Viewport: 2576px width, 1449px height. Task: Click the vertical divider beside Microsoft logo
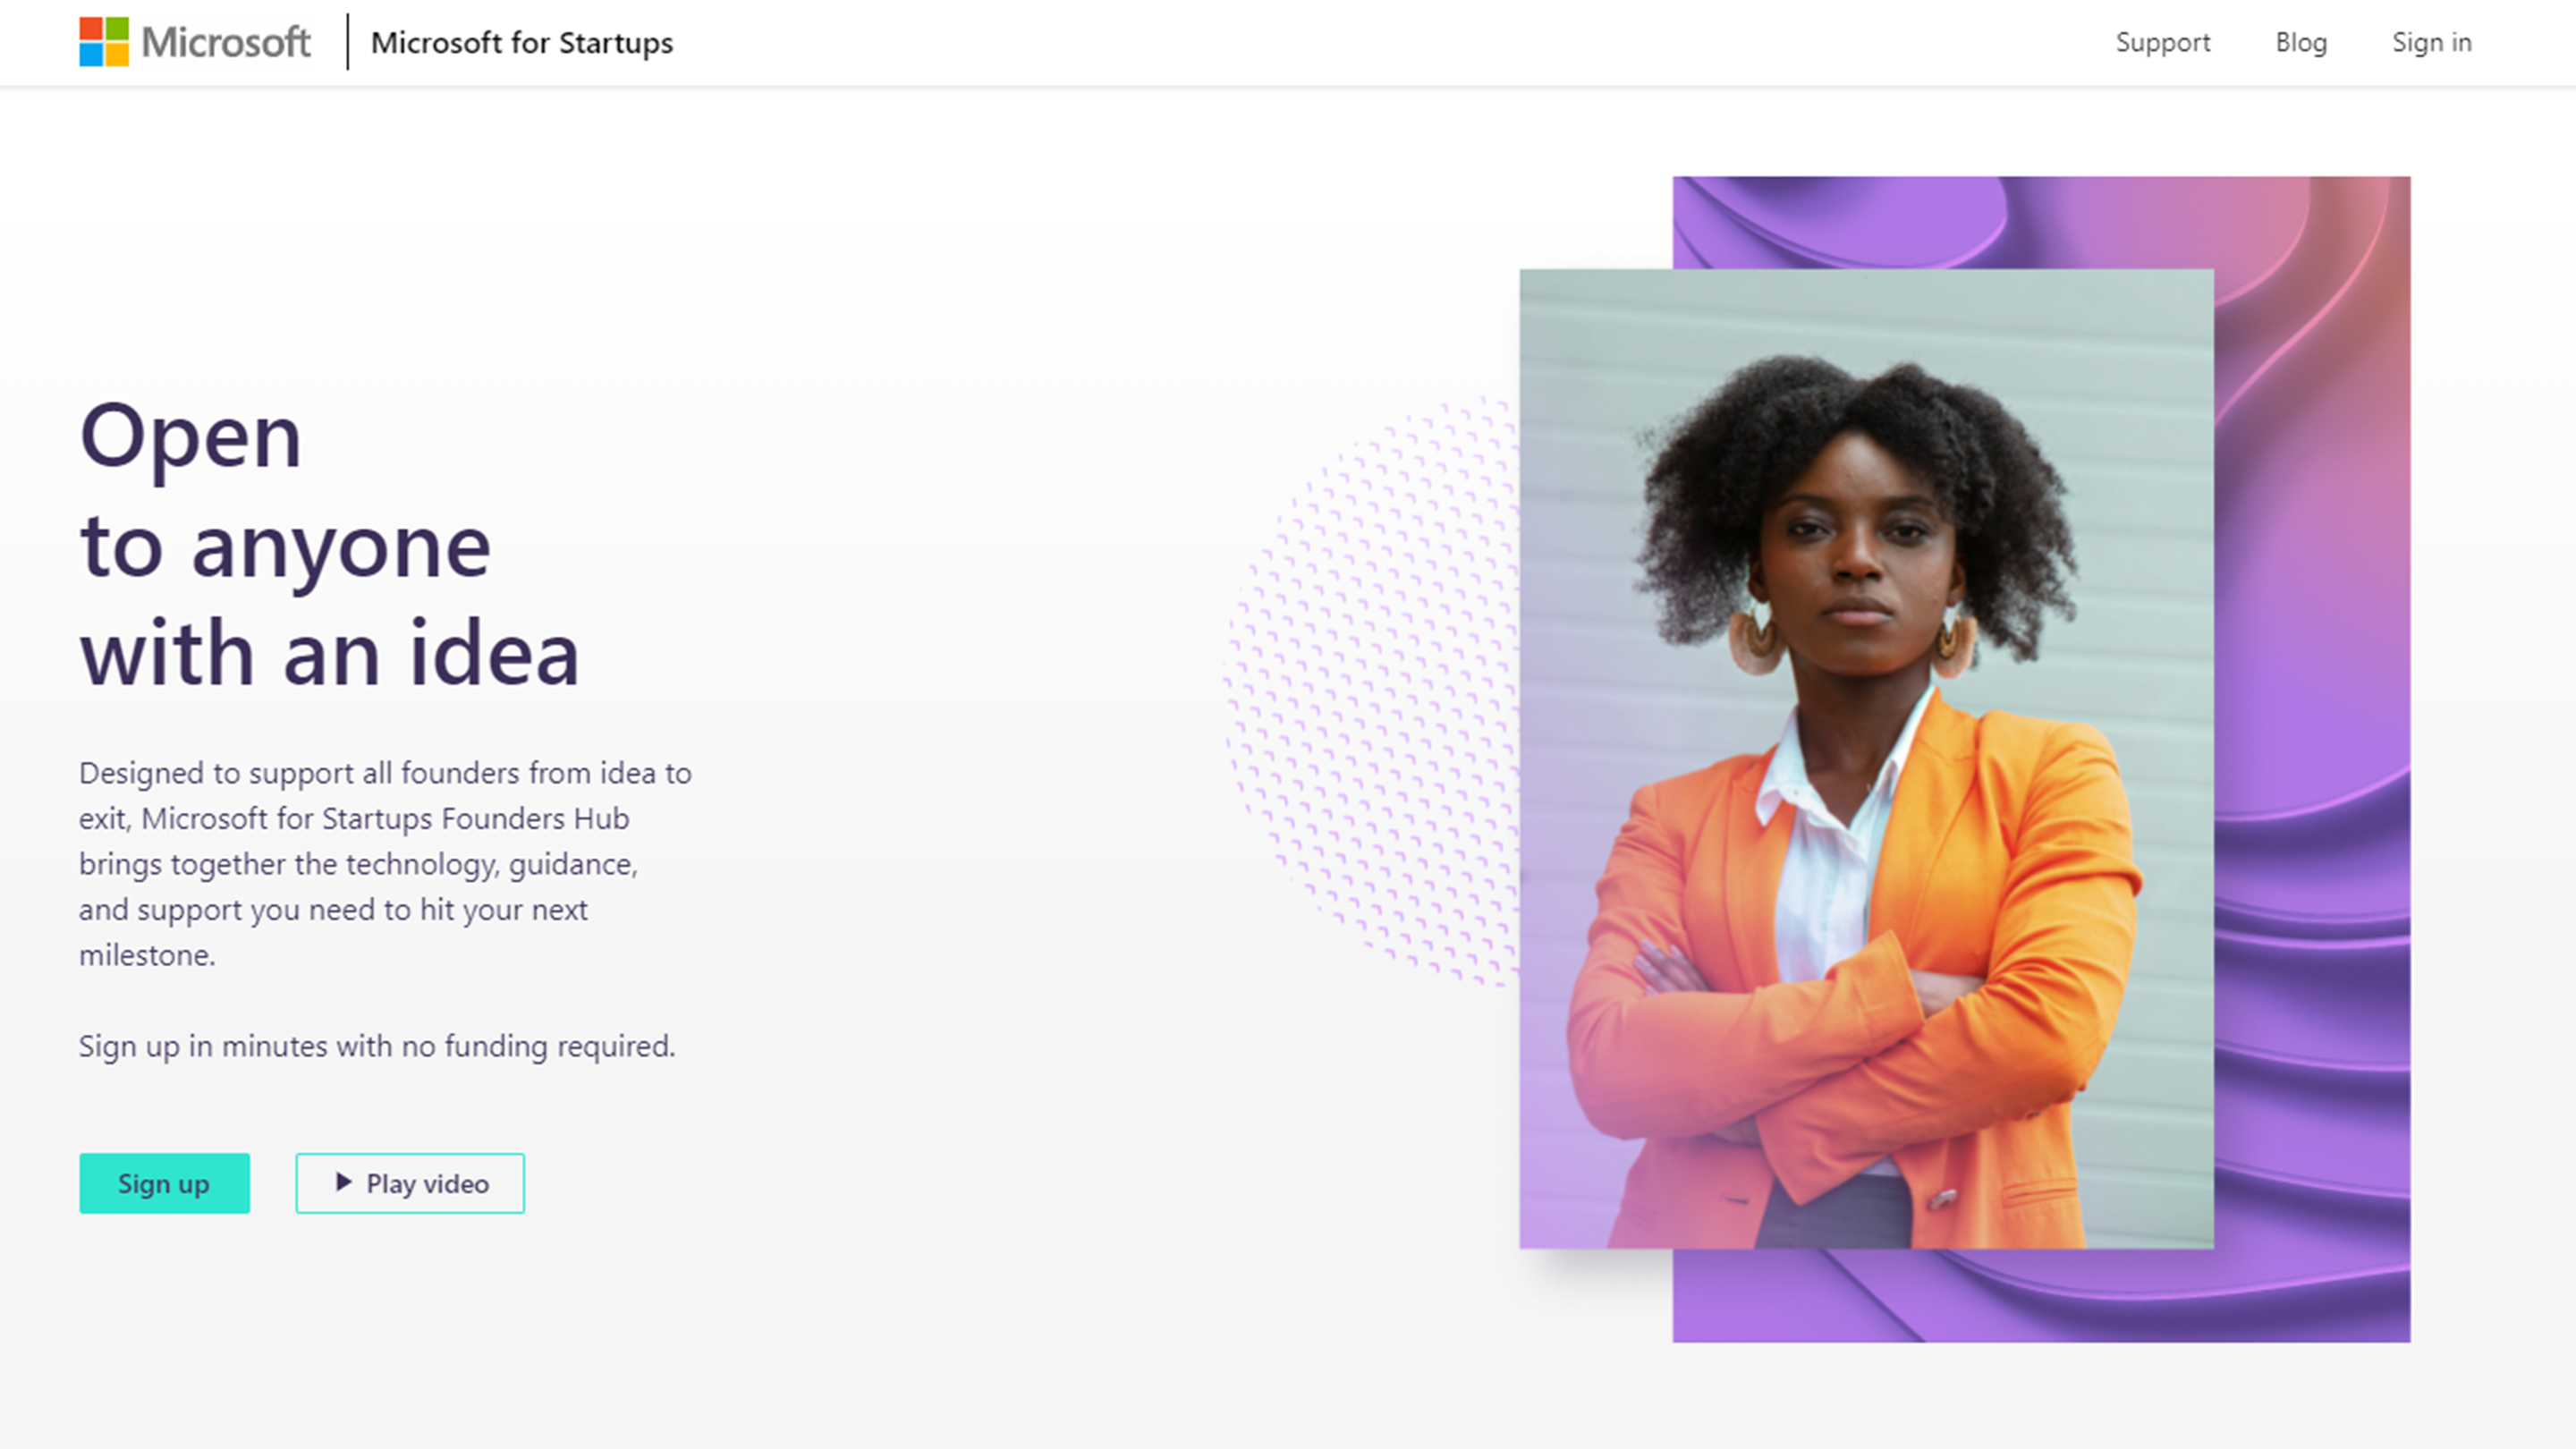click(348, 42)
